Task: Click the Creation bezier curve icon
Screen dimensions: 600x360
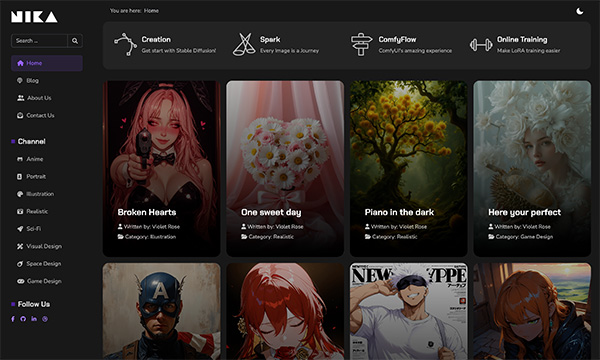Action: coord(125,44)
